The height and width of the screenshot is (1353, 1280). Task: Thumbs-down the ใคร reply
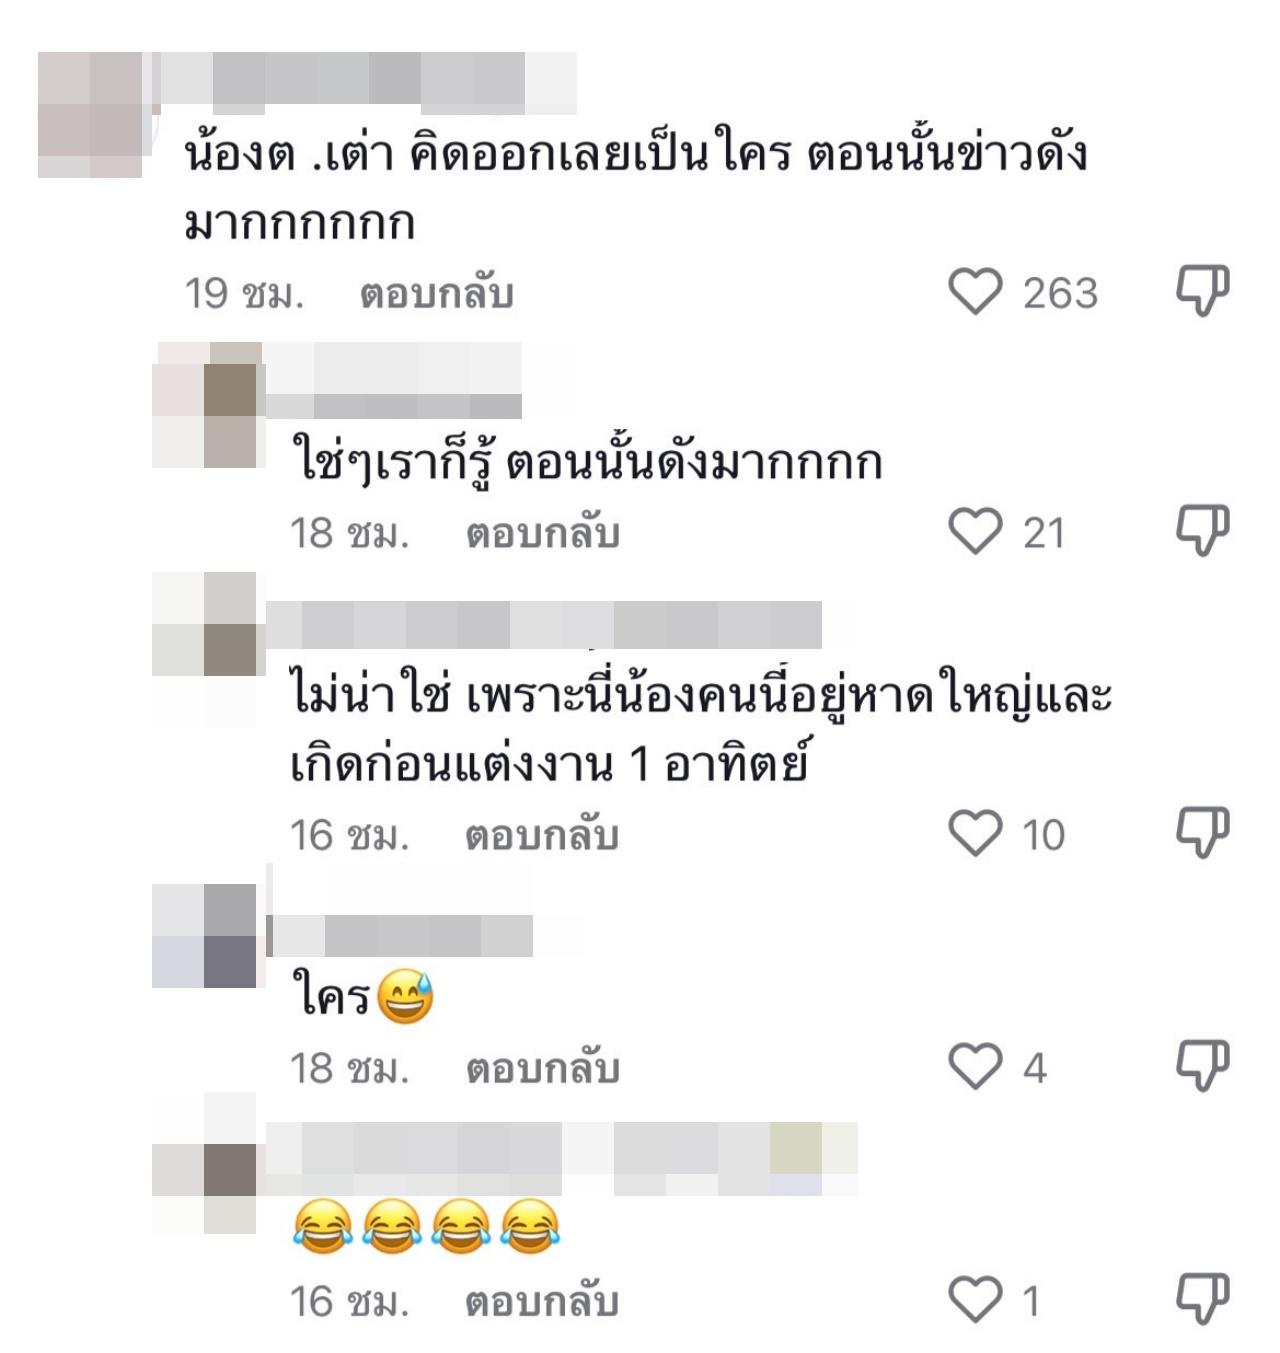[x=1201, y=1066]
